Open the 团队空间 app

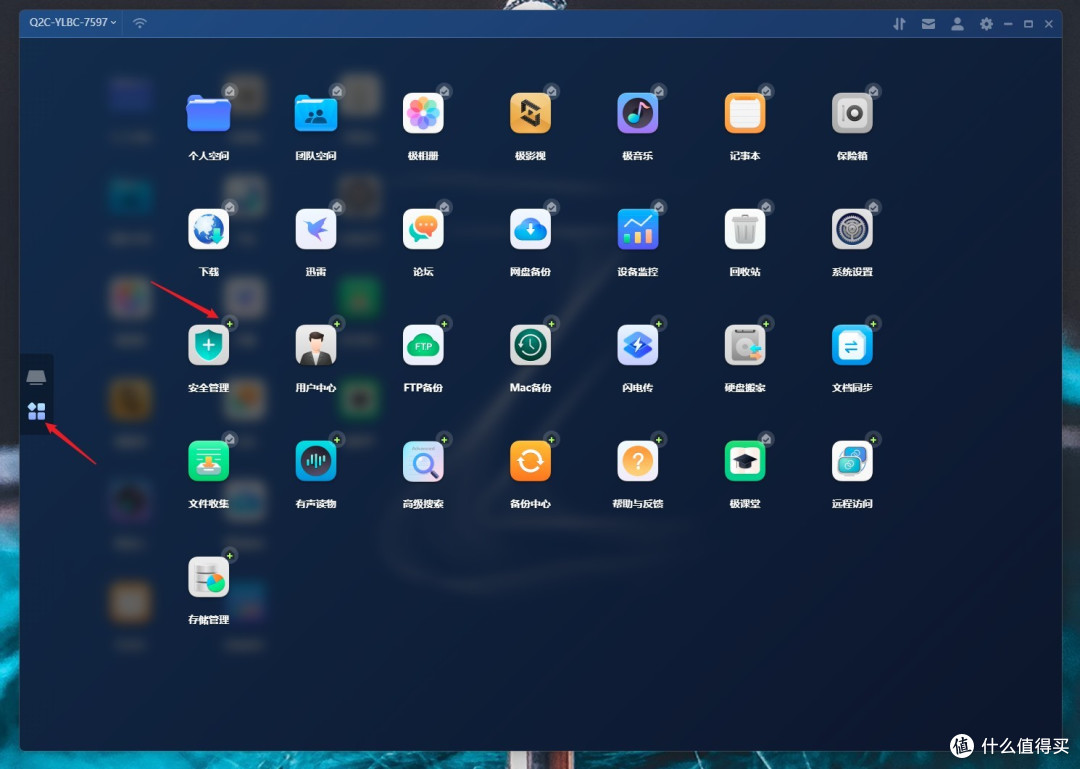coord(315,113)
